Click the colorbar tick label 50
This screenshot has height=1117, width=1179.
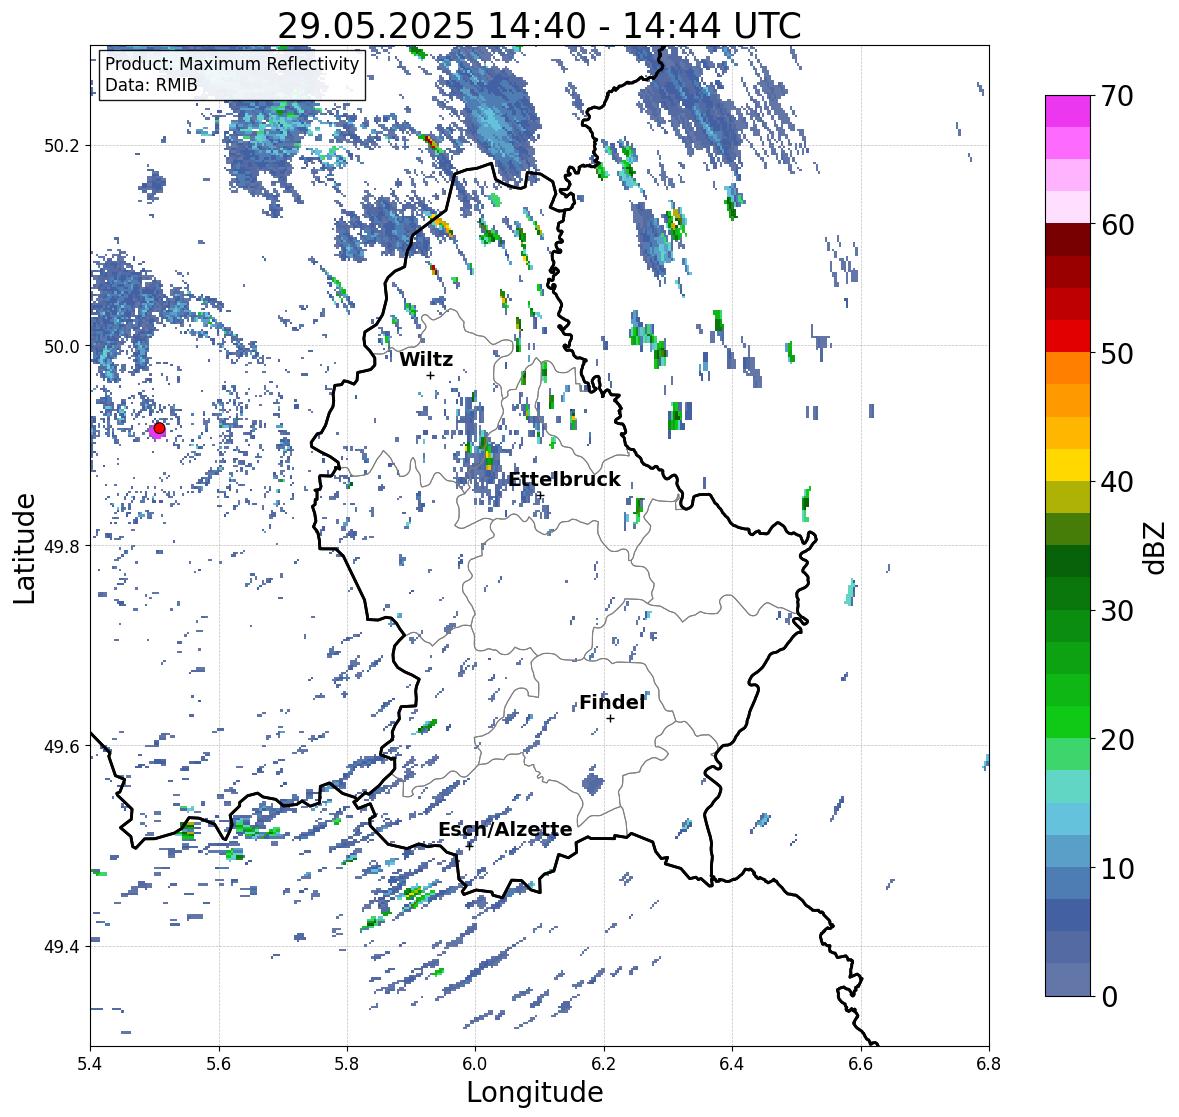pos(1117,353)
